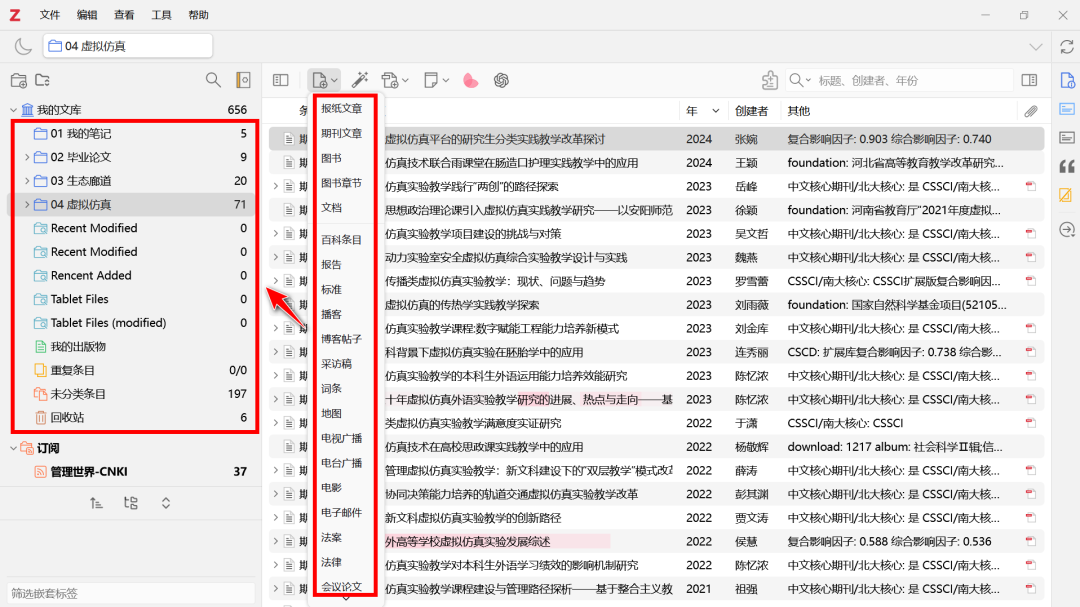Click the 筛选嵌套标签 filter field

click(x=128, y=593)
